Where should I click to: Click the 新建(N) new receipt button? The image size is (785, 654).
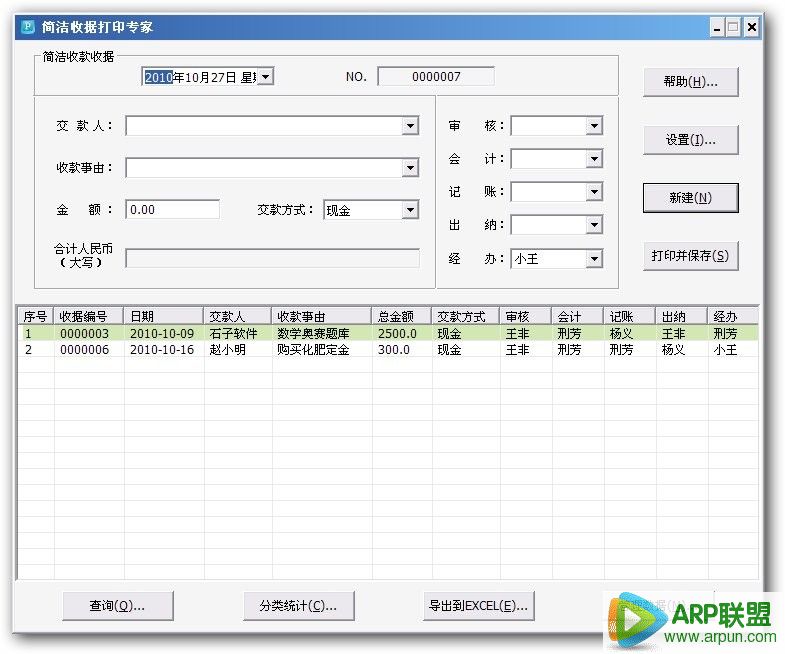[690, 198]
